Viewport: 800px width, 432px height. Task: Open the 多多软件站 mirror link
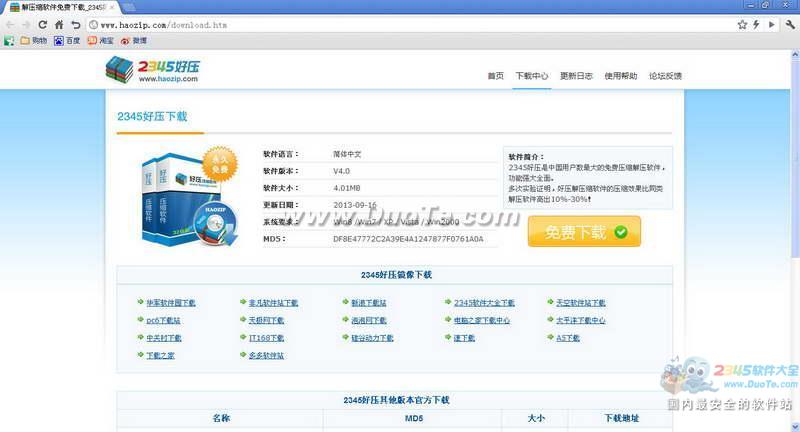(x=266, y=355)
